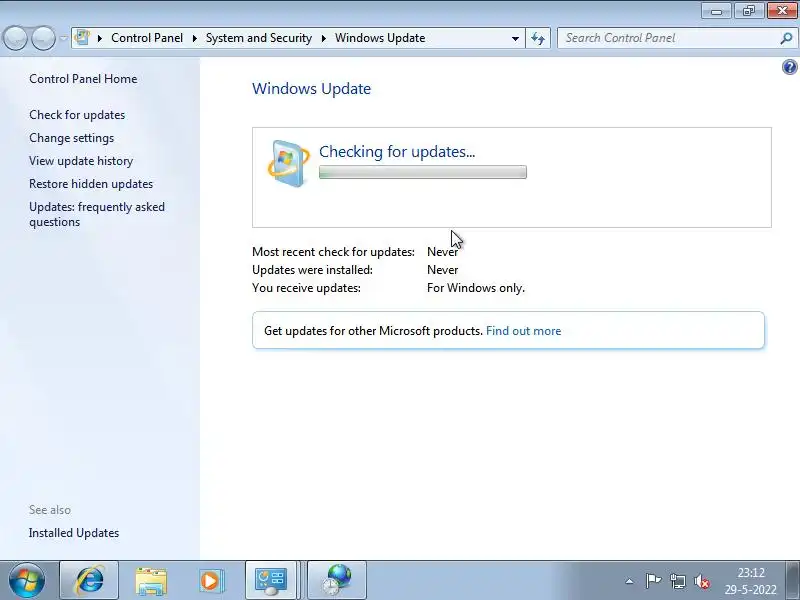This screenshot has width=800, height=600.
Task: Click the Windows Update shield icon
Action: (288, 163)
